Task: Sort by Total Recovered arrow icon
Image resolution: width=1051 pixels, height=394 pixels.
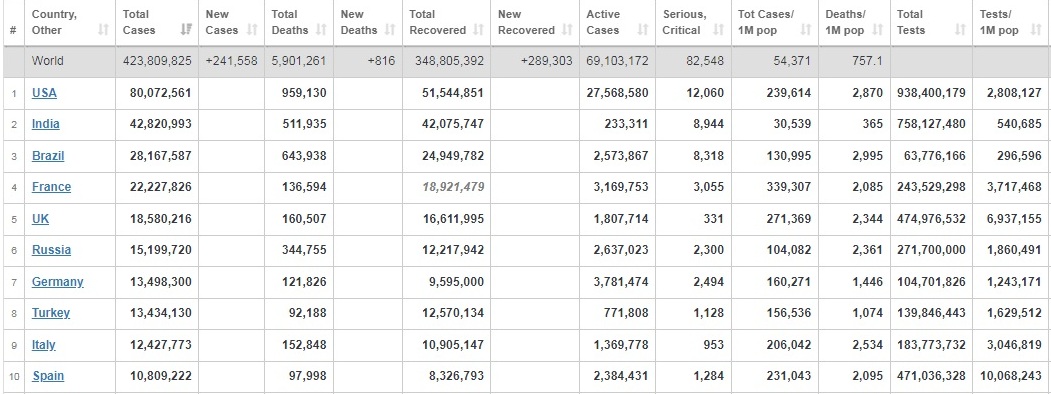Action: click(478, 29)
